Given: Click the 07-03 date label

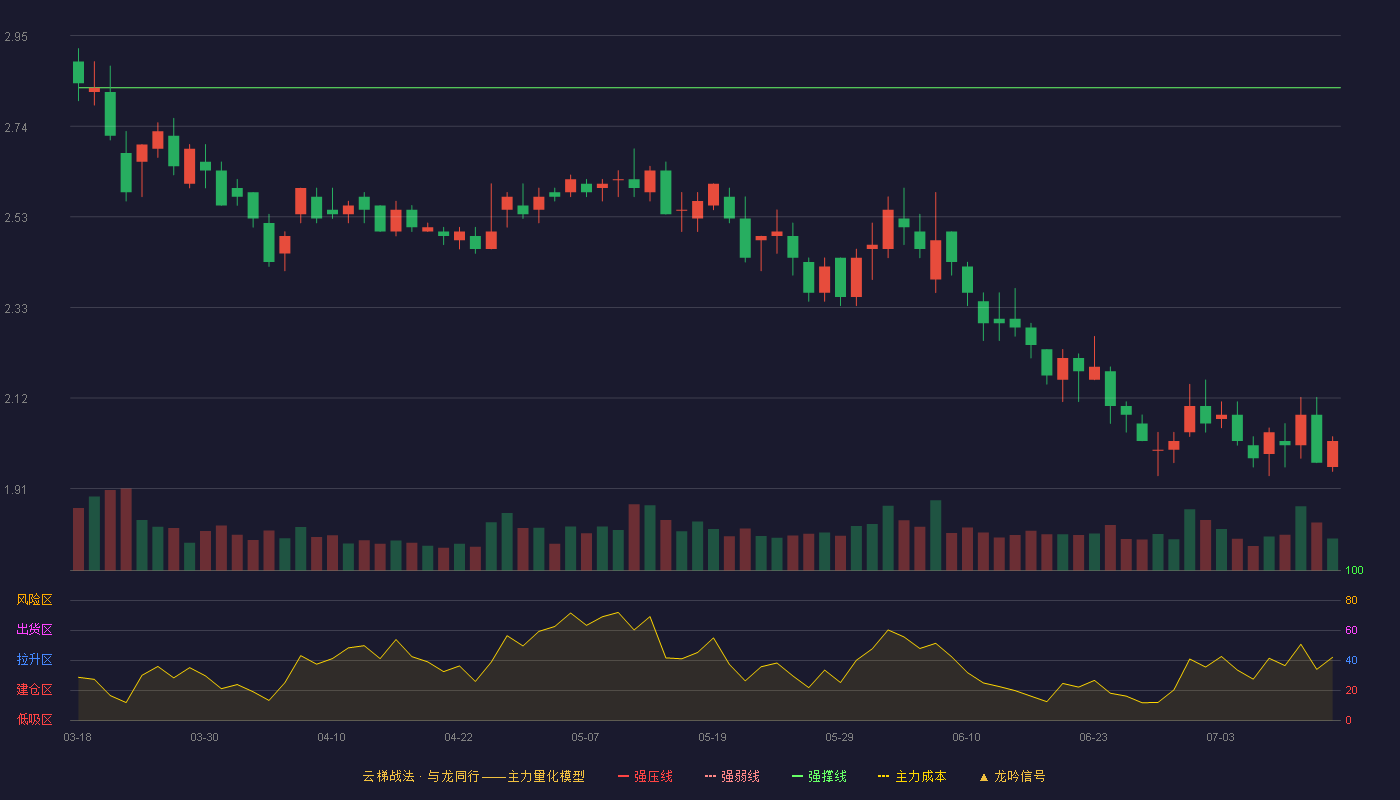Looking at the screenshot, I should (1220, 737).
